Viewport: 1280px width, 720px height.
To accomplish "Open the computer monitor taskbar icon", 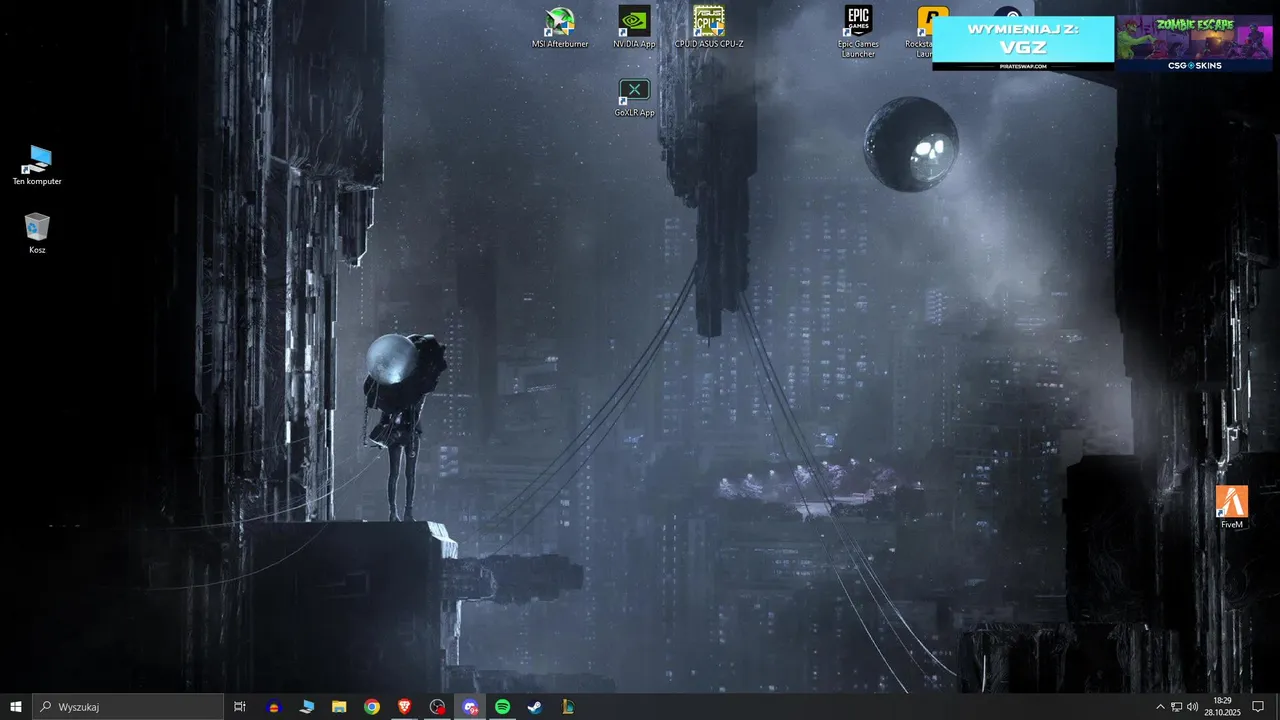I will tap(306, 707).
